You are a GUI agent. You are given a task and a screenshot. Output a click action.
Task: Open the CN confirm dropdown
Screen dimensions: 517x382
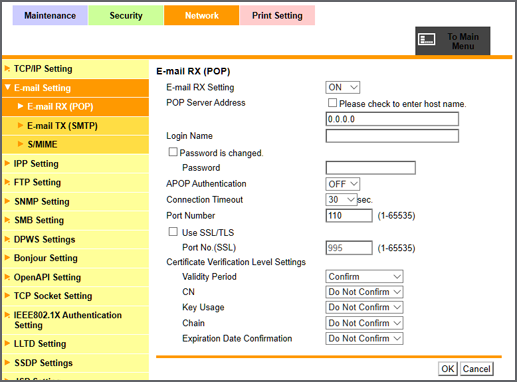364,292
